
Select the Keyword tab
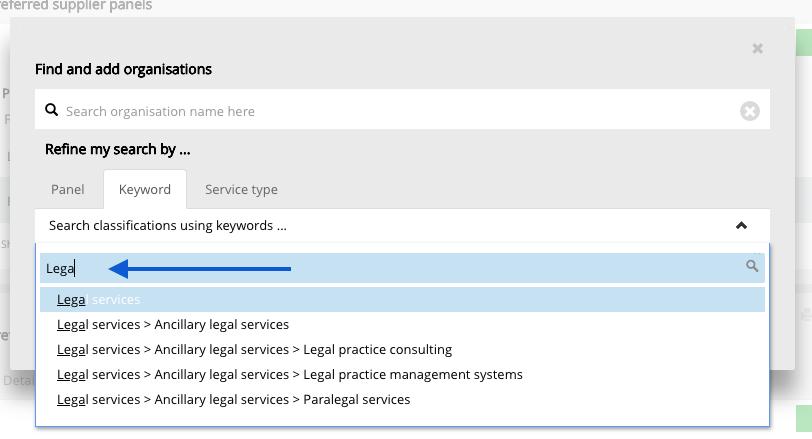(x=145, y=189)
